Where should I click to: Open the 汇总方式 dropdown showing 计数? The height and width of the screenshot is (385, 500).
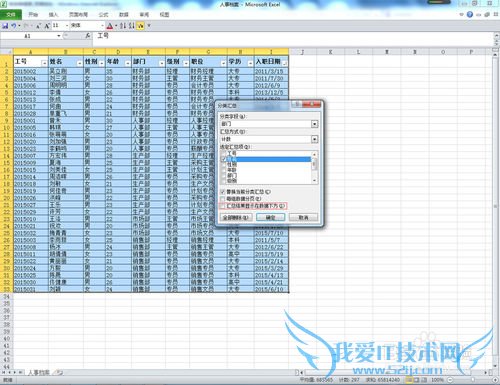tap(314, 139)
